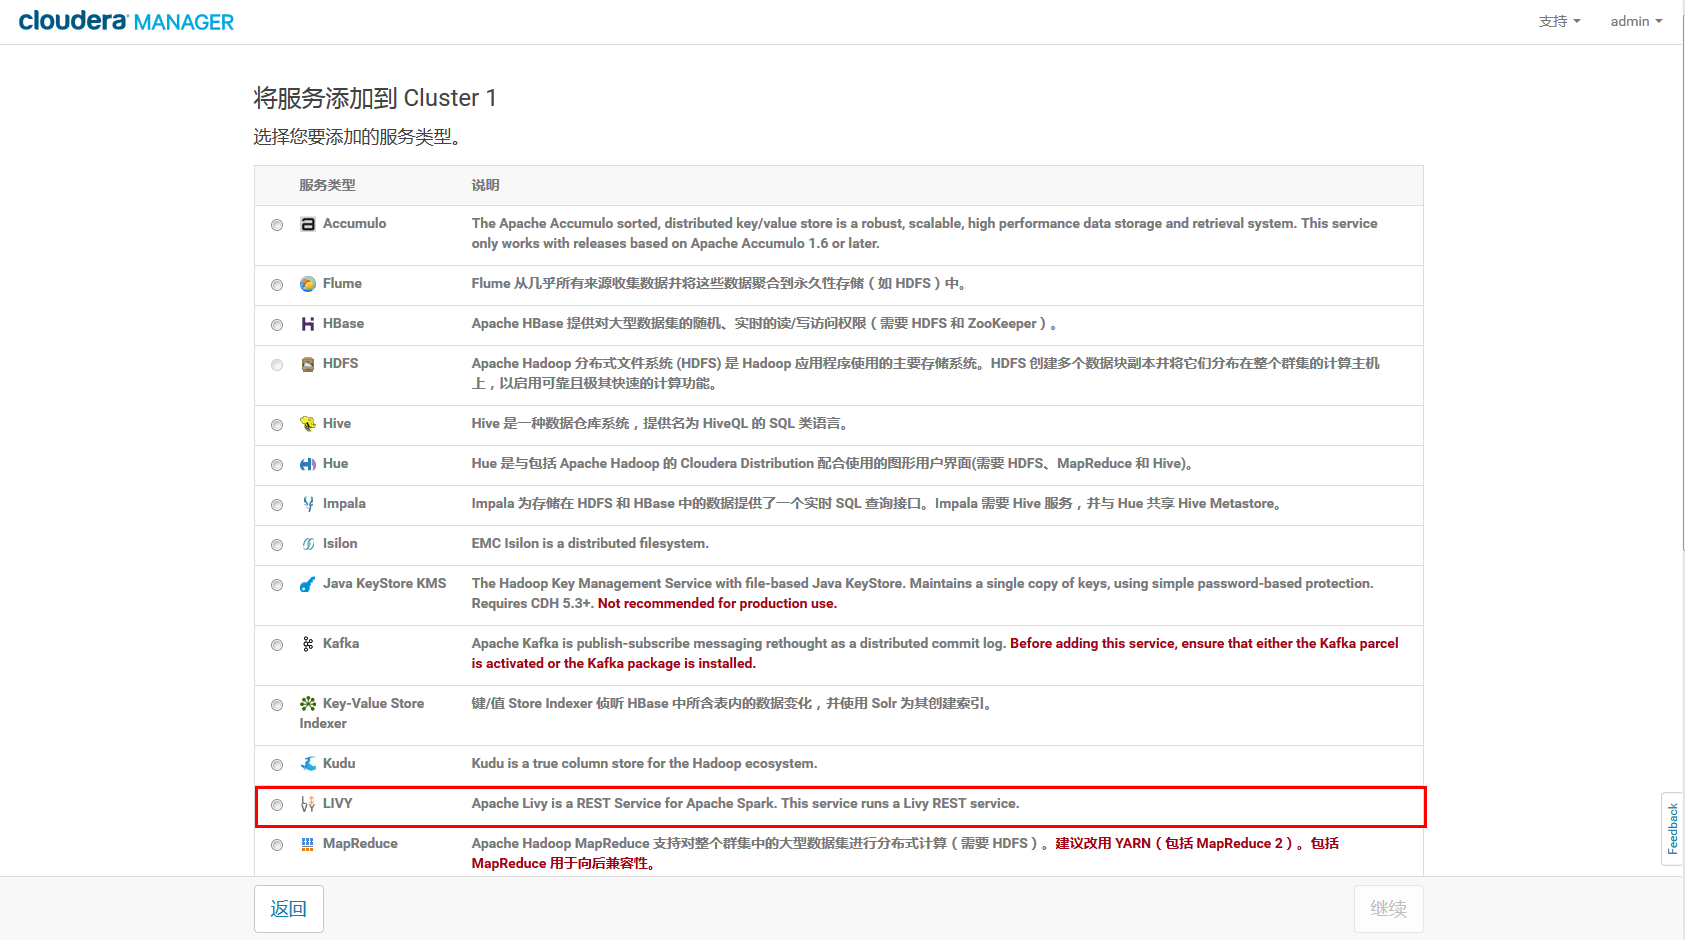Screen dimensions: 1685x940
Task: Select the Java KeyStore KMS radio button
Action: [x=277, y=585]
